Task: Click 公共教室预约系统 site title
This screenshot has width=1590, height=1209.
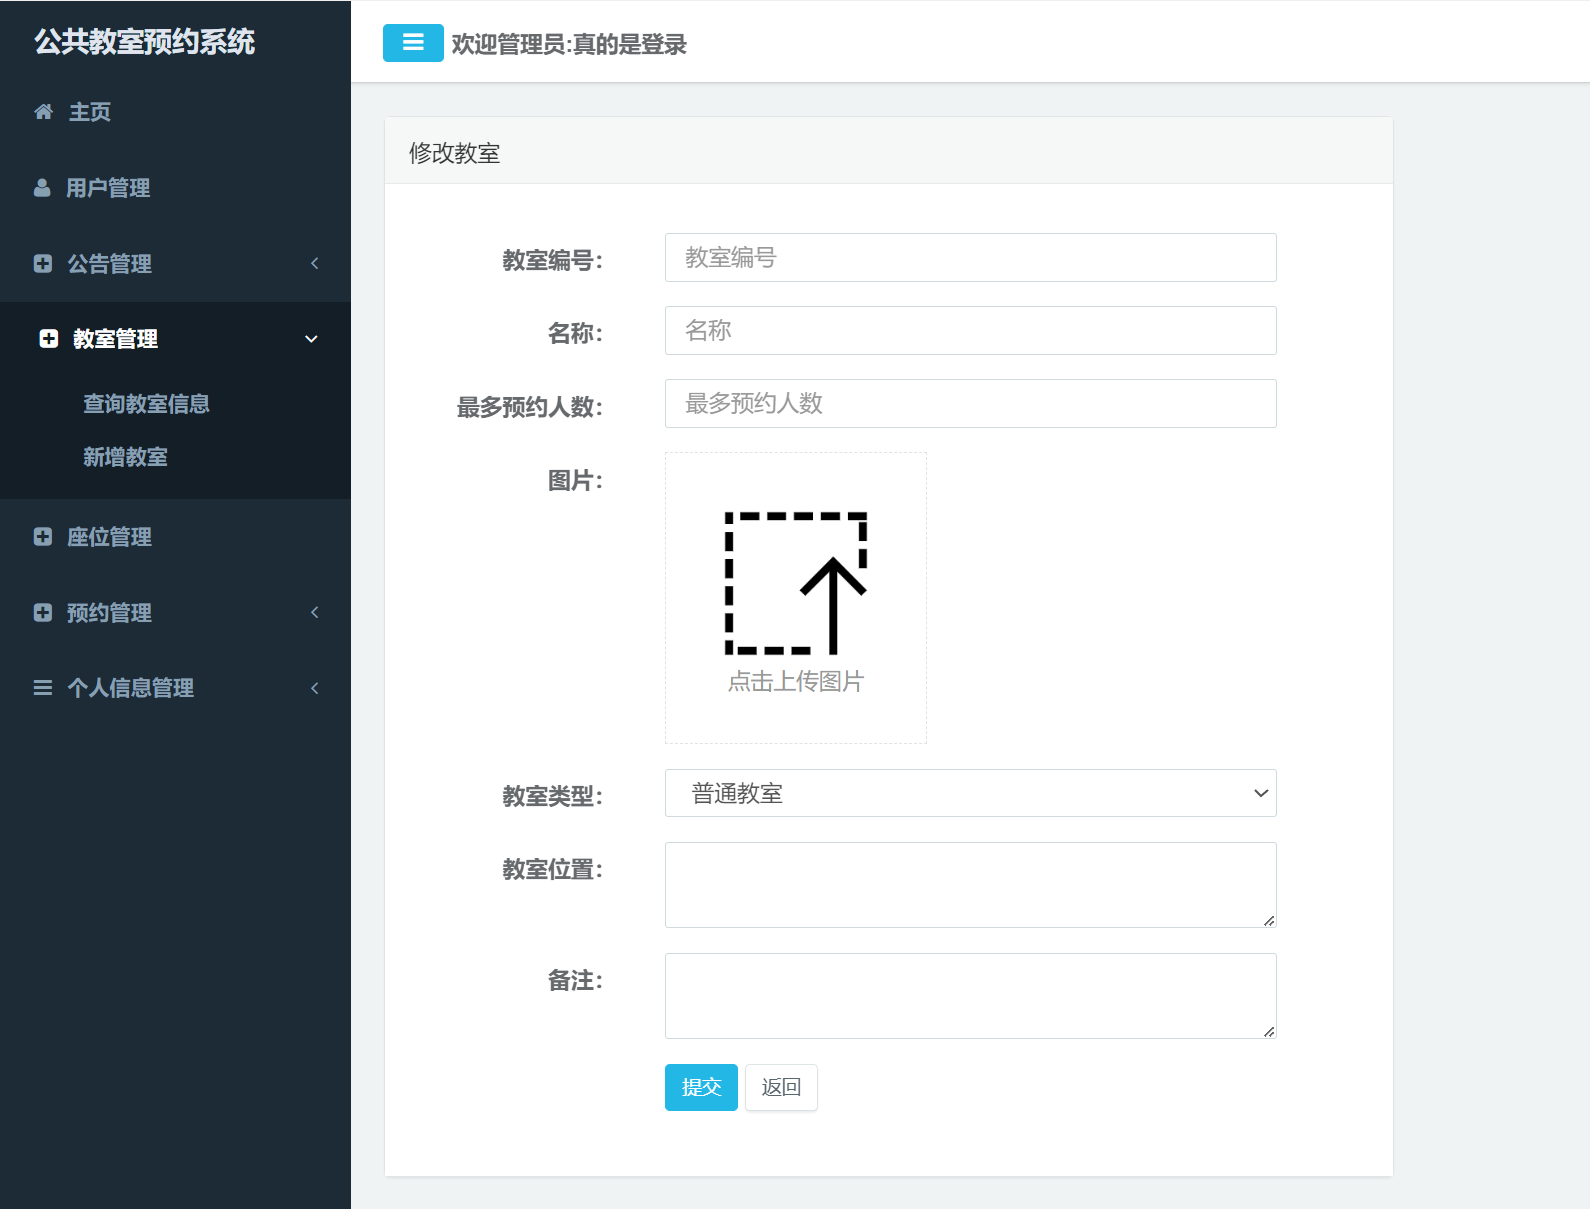Action: [145, 42]
